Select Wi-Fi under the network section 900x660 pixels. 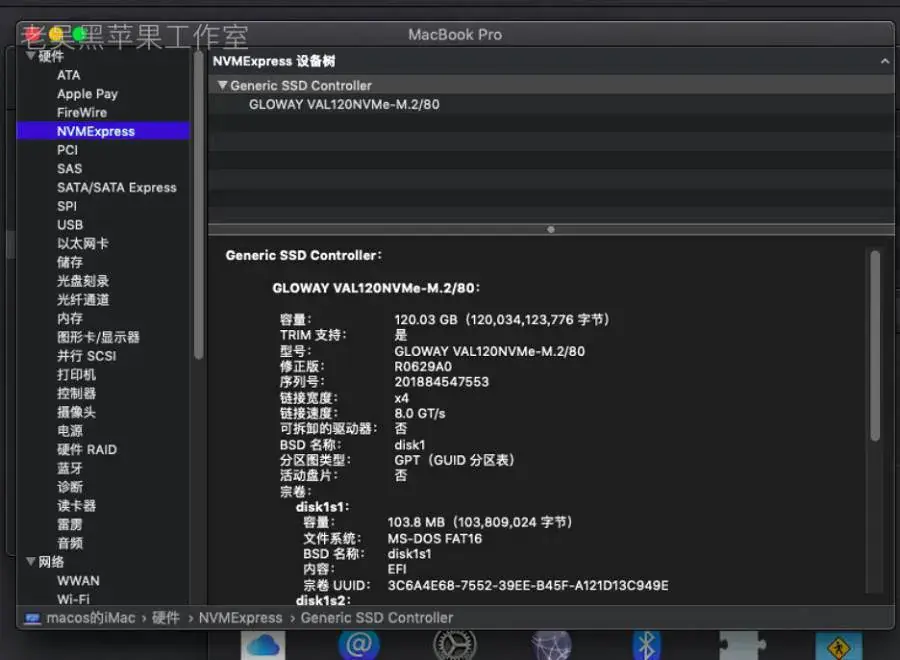(73, 599)
